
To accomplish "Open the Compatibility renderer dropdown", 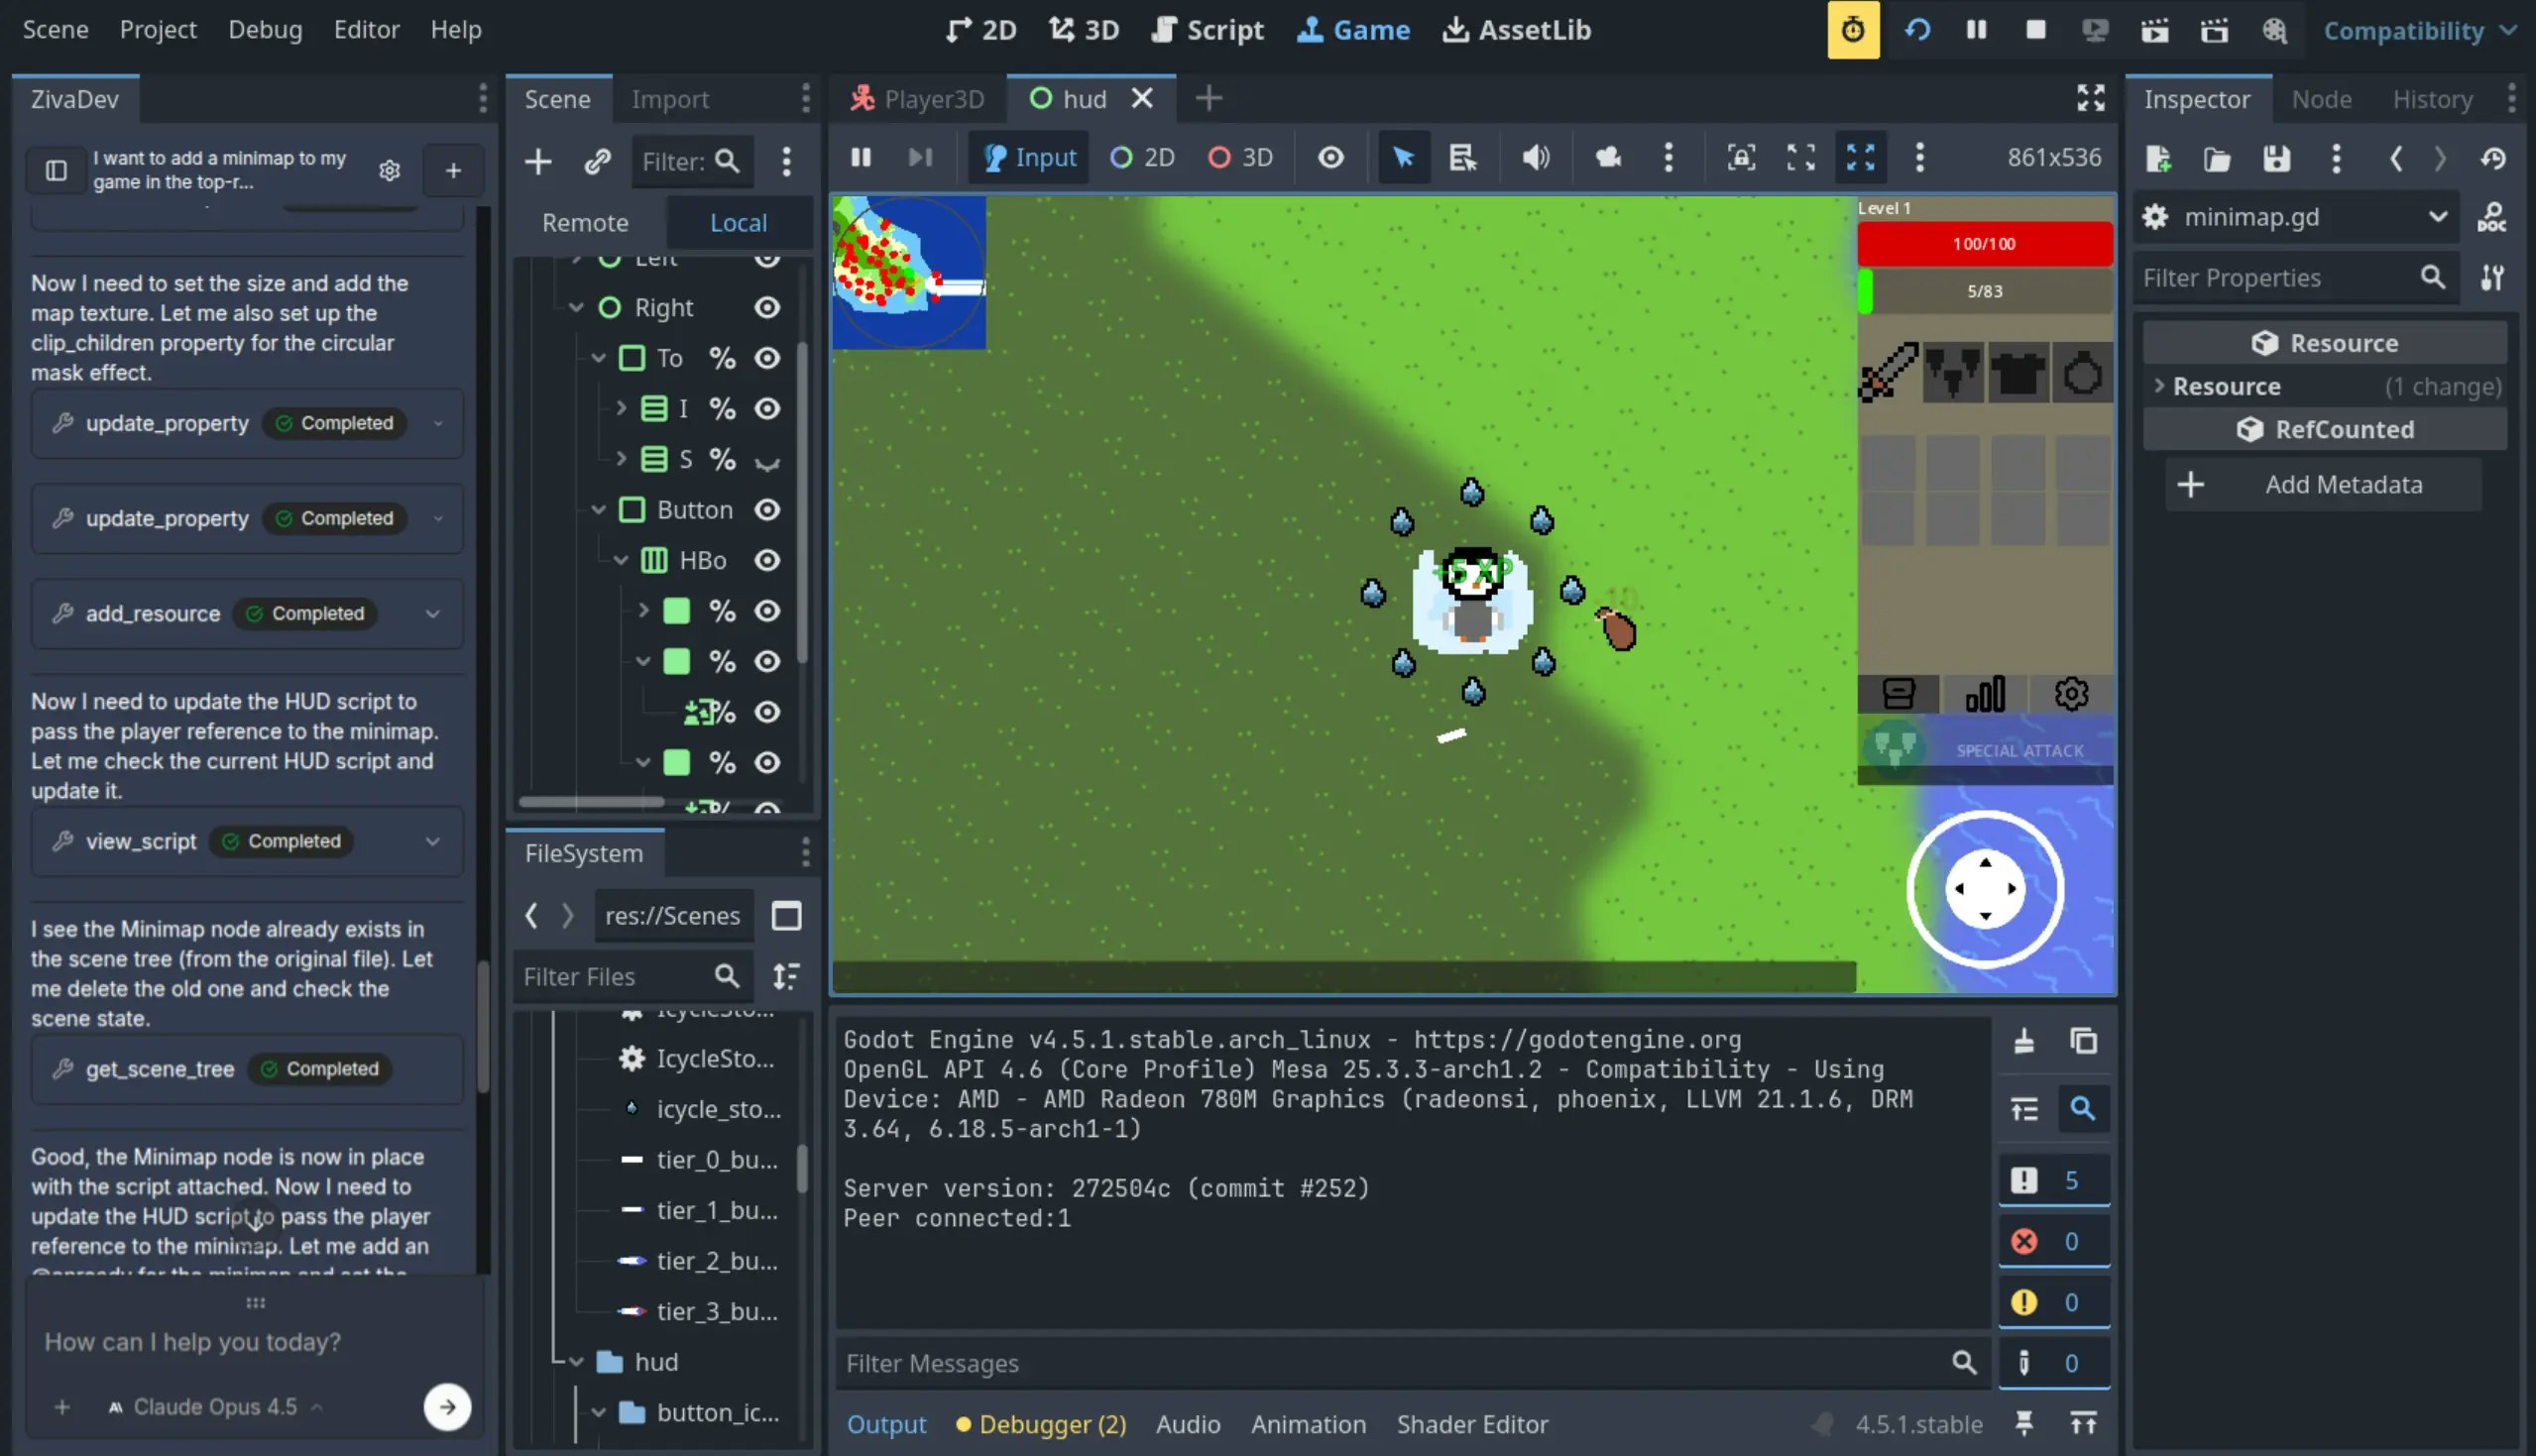I will click(2418, 30).
